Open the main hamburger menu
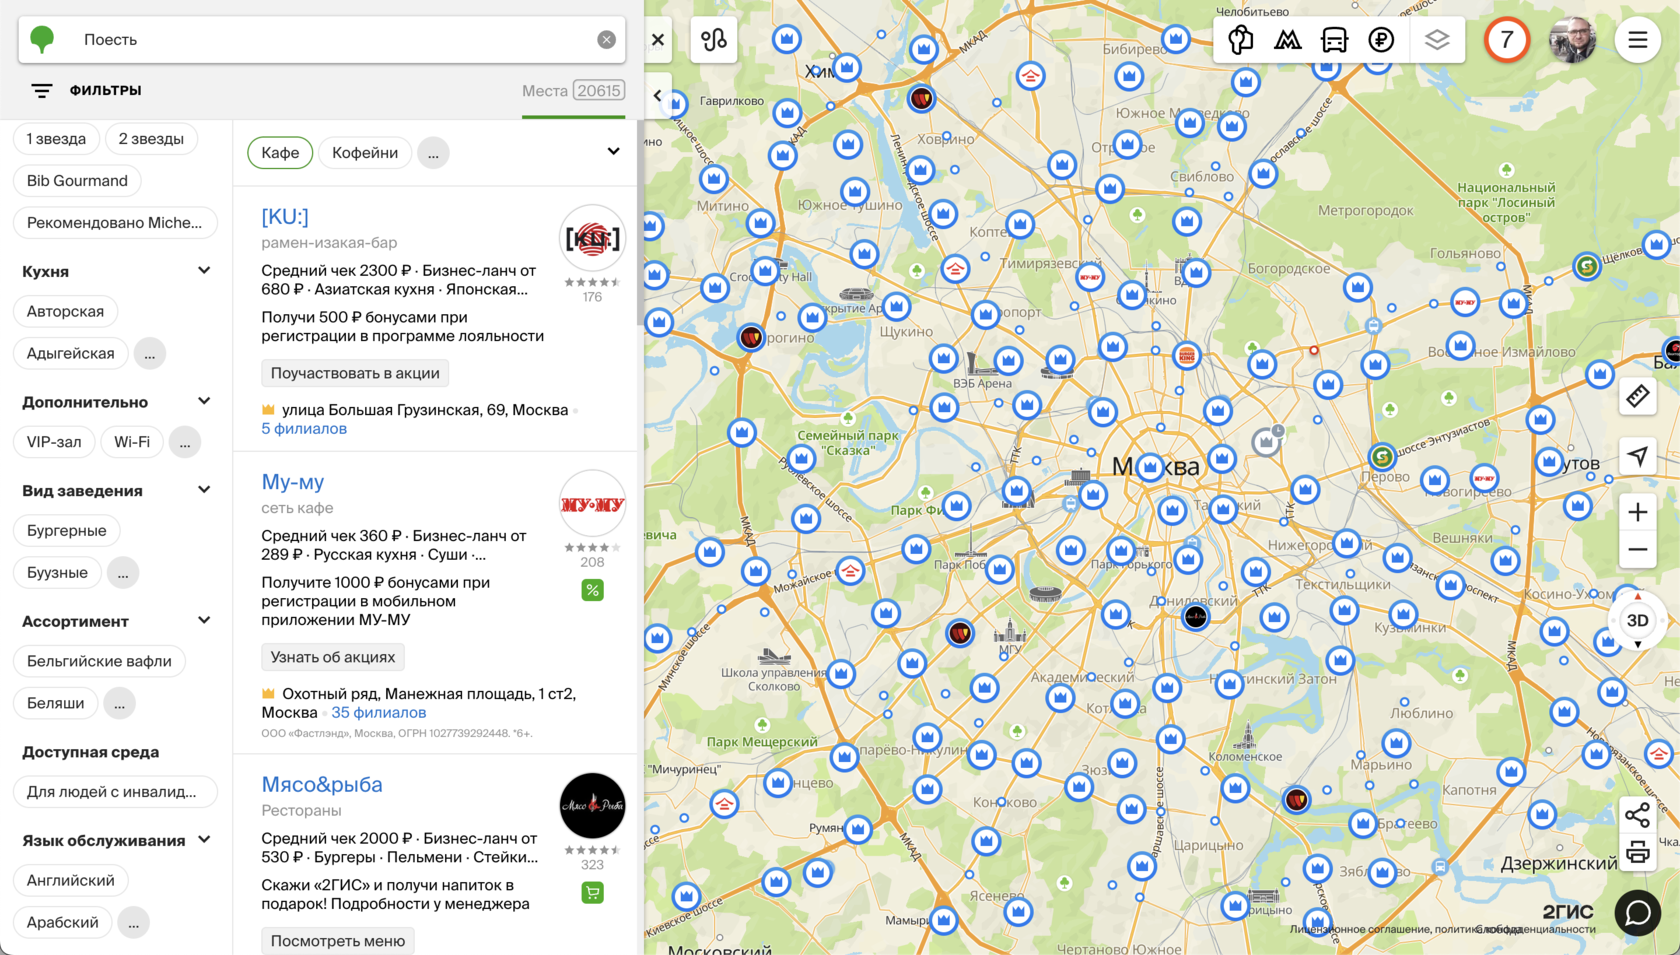This screenshot has width=1680, height=955. pyautogui.click(x=1638, y=40)
